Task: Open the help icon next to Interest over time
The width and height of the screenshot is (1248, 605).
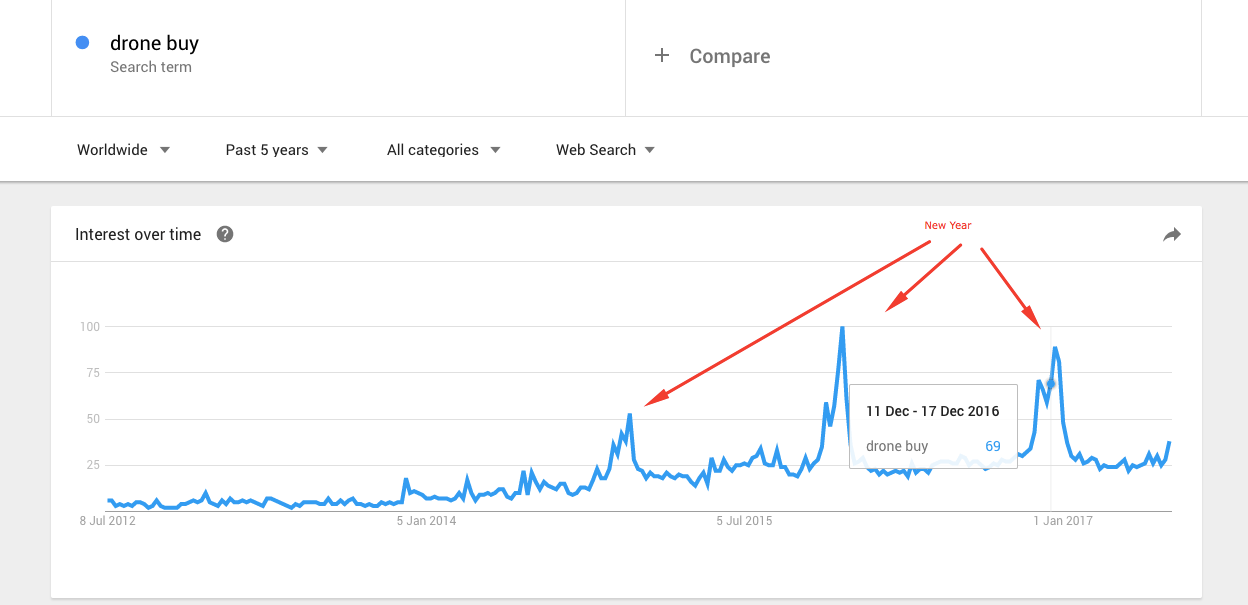Action: click(x=225, y=235)
